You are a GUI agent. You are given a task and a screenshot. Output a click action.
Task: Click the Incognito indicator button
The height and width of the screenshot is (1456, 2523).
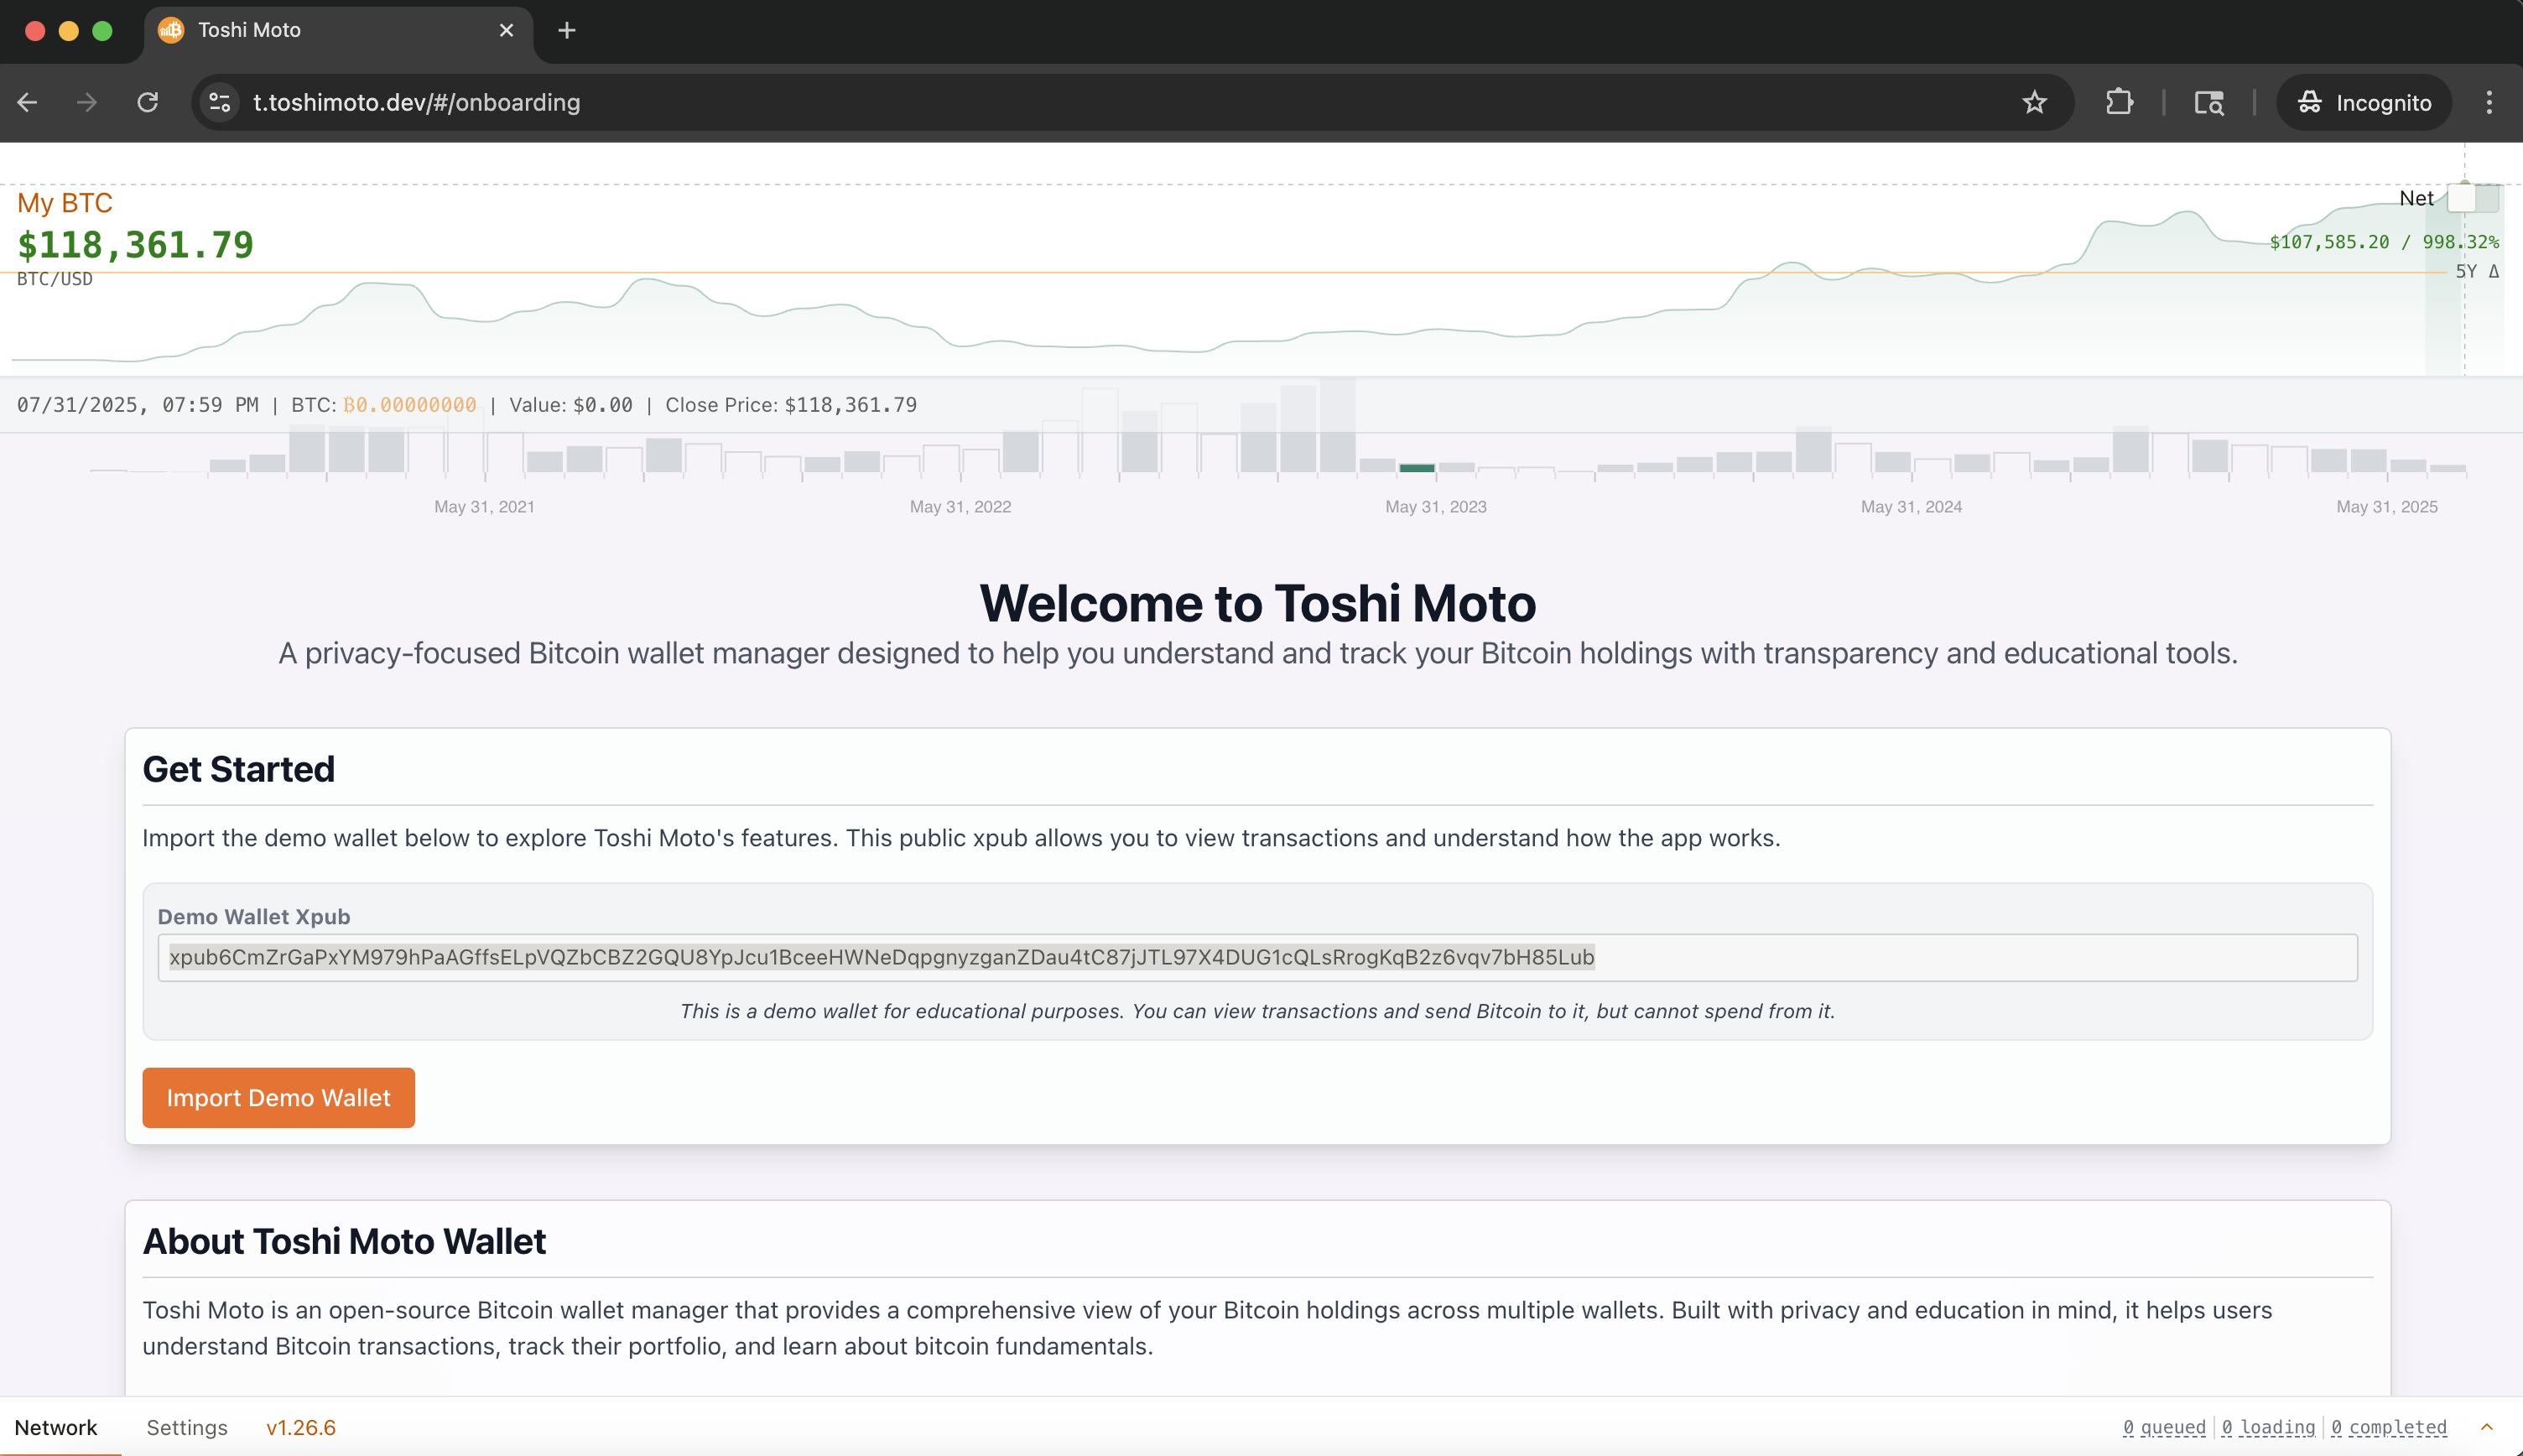pyautogui.click(x=2364, y=102)
